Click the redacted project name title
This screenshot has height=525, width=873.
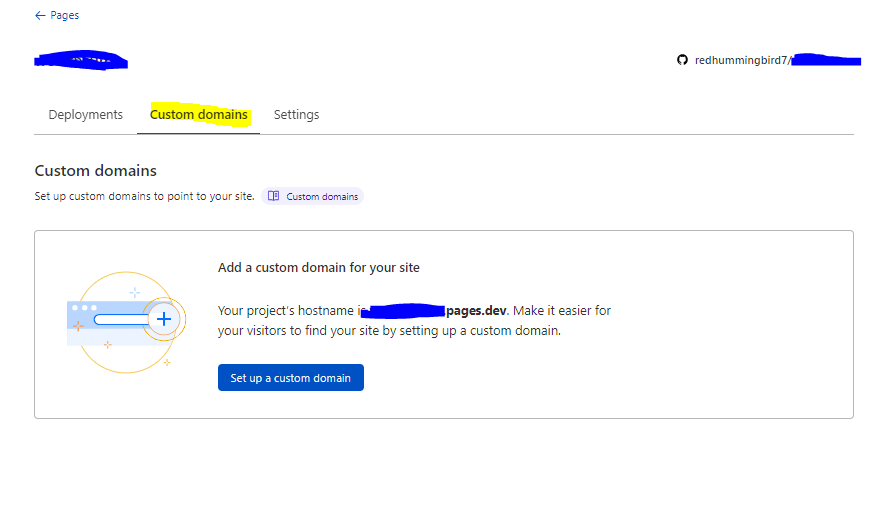(x=80, y=61)
